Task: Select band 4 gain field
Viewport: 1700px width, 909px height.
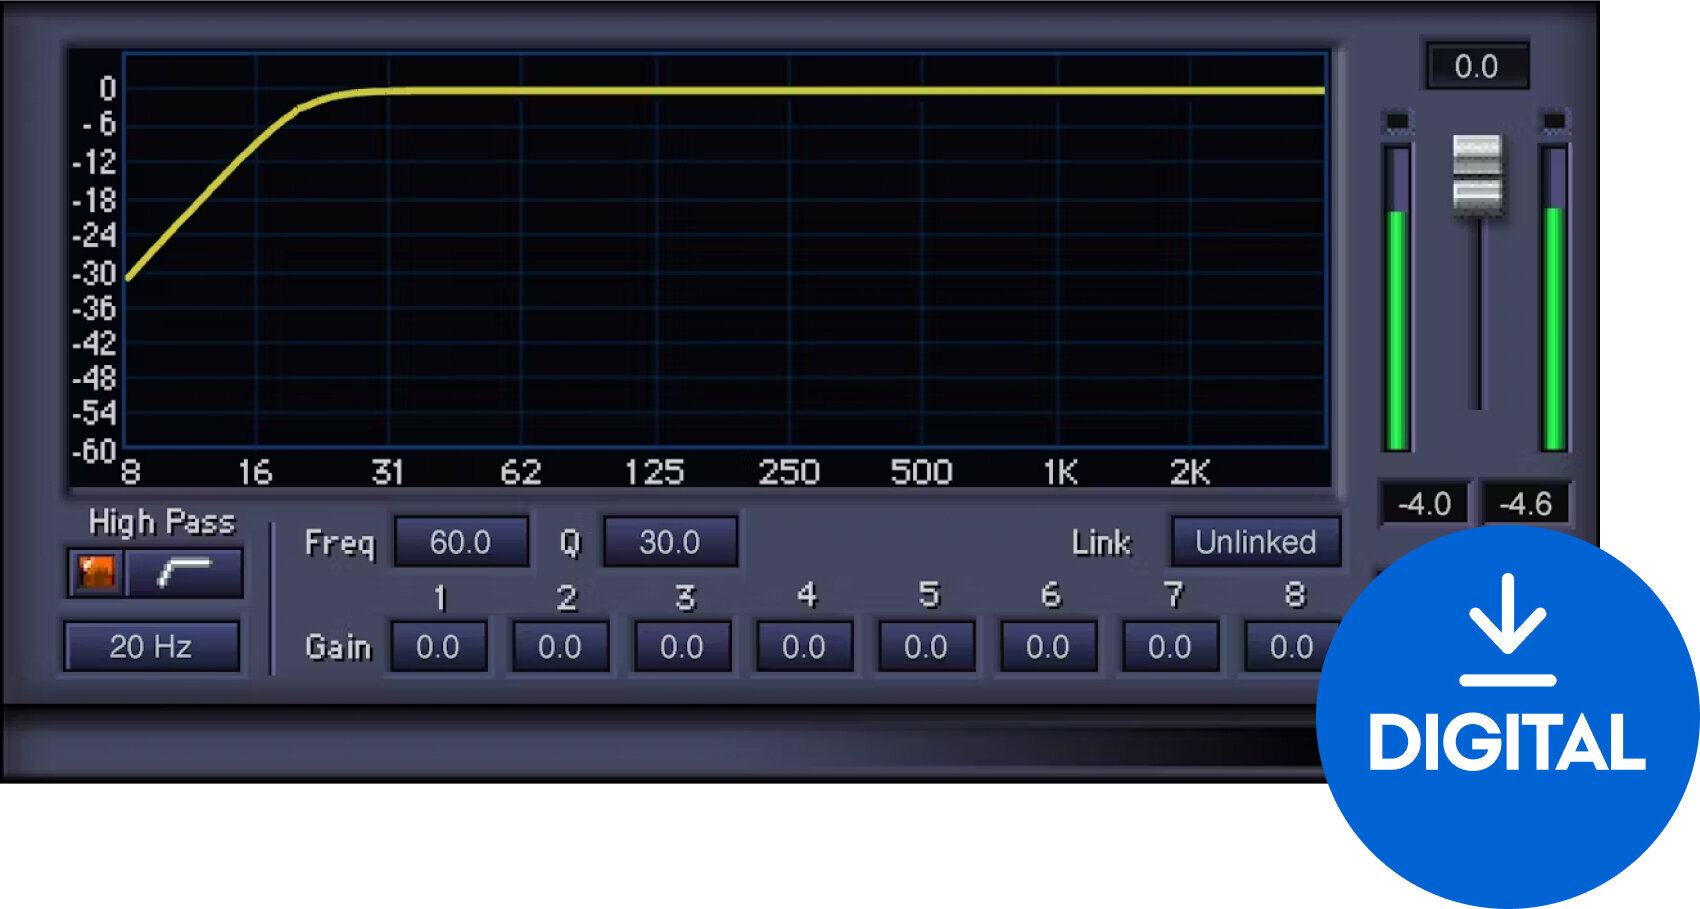Action: pos(804,647)
